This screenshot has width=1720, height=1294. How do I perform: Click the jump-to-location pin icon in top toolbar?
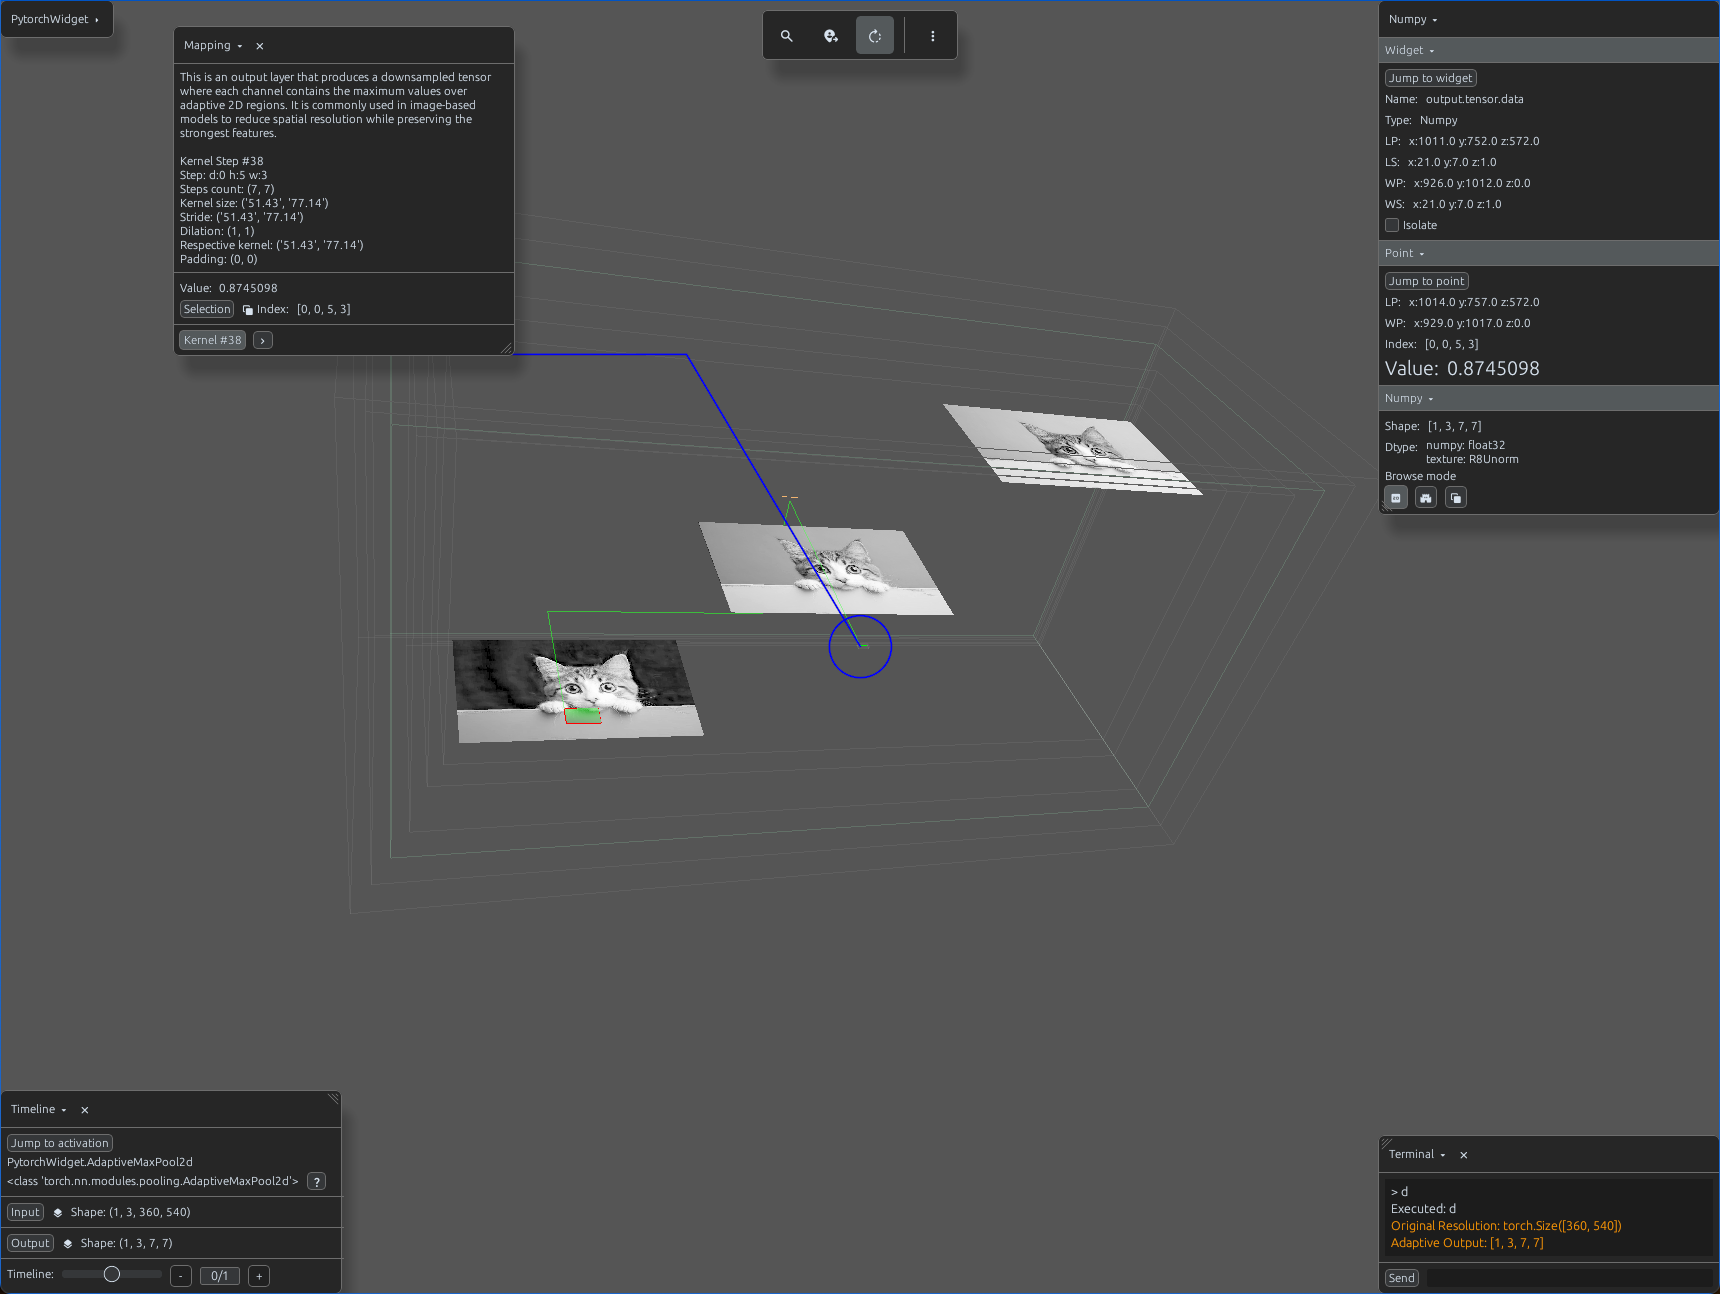[x=831, y=36]
